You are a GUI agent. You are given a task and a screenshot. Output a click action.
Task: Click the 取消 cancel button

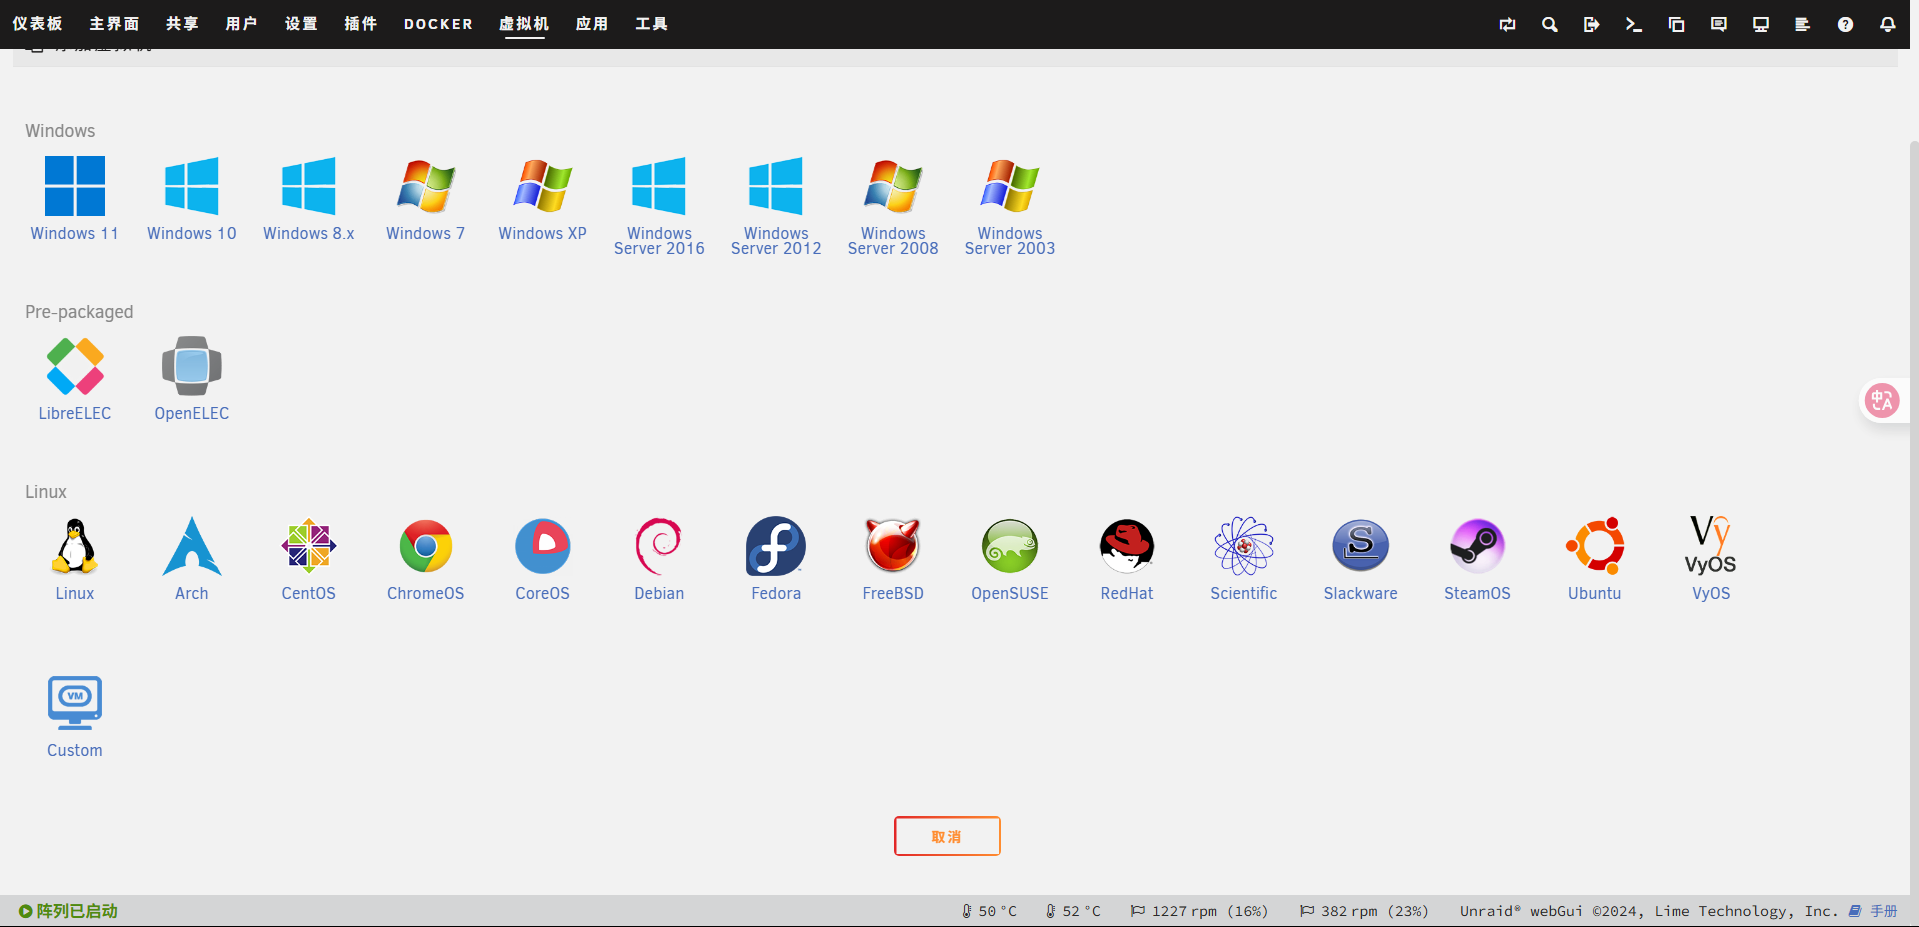pyautogui.click(x=947, y=836)
